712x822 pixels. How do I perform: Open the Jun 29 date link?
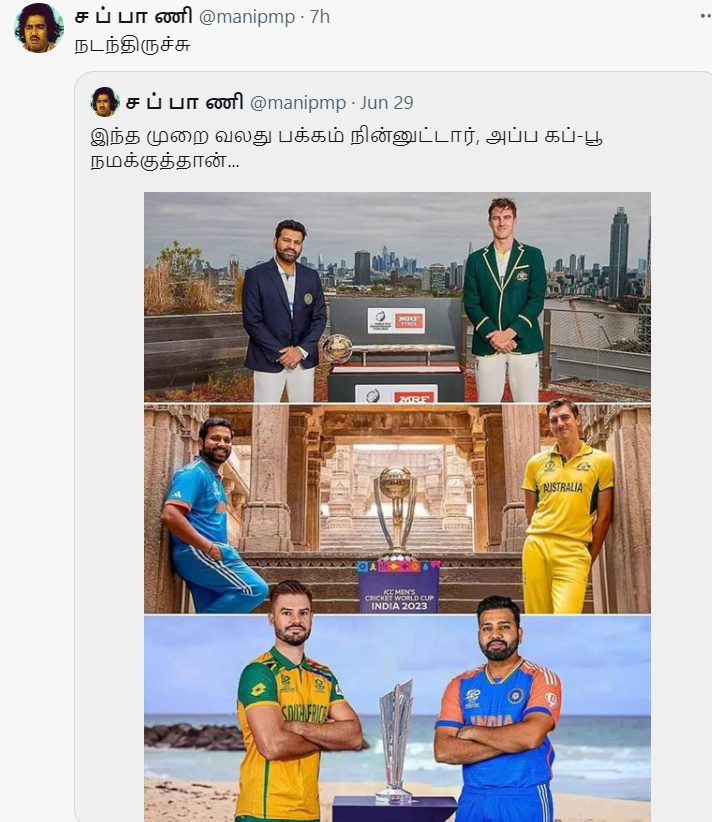[x=387, y=102]
